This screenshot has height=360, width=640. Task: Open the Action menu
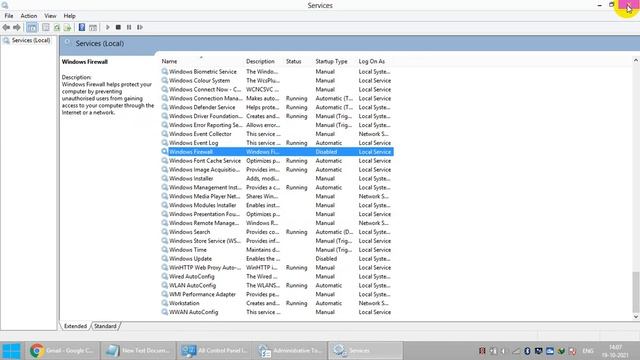tap(29, 16)
